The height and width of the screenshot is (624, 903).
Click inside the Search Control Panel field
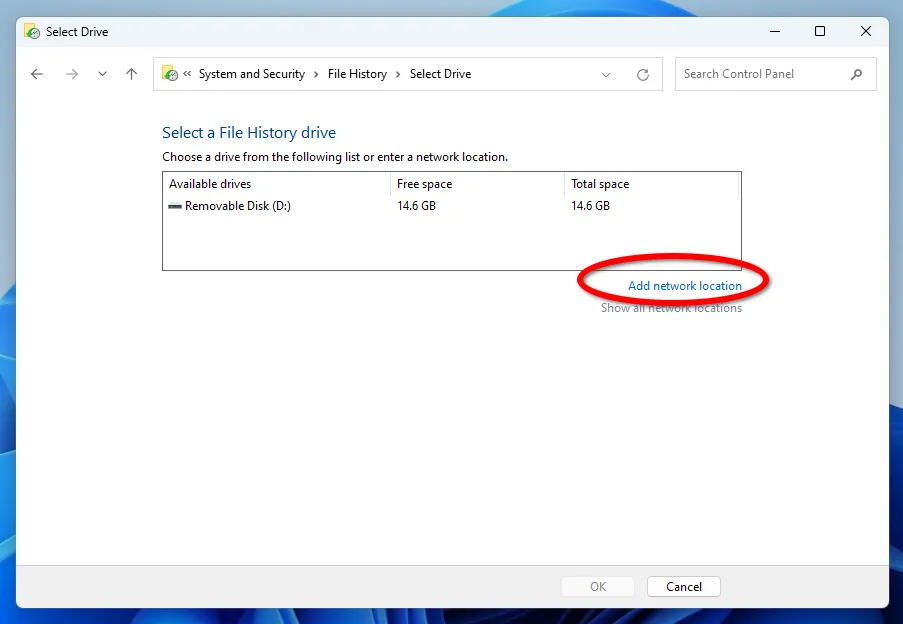click(x=760, y=74)
